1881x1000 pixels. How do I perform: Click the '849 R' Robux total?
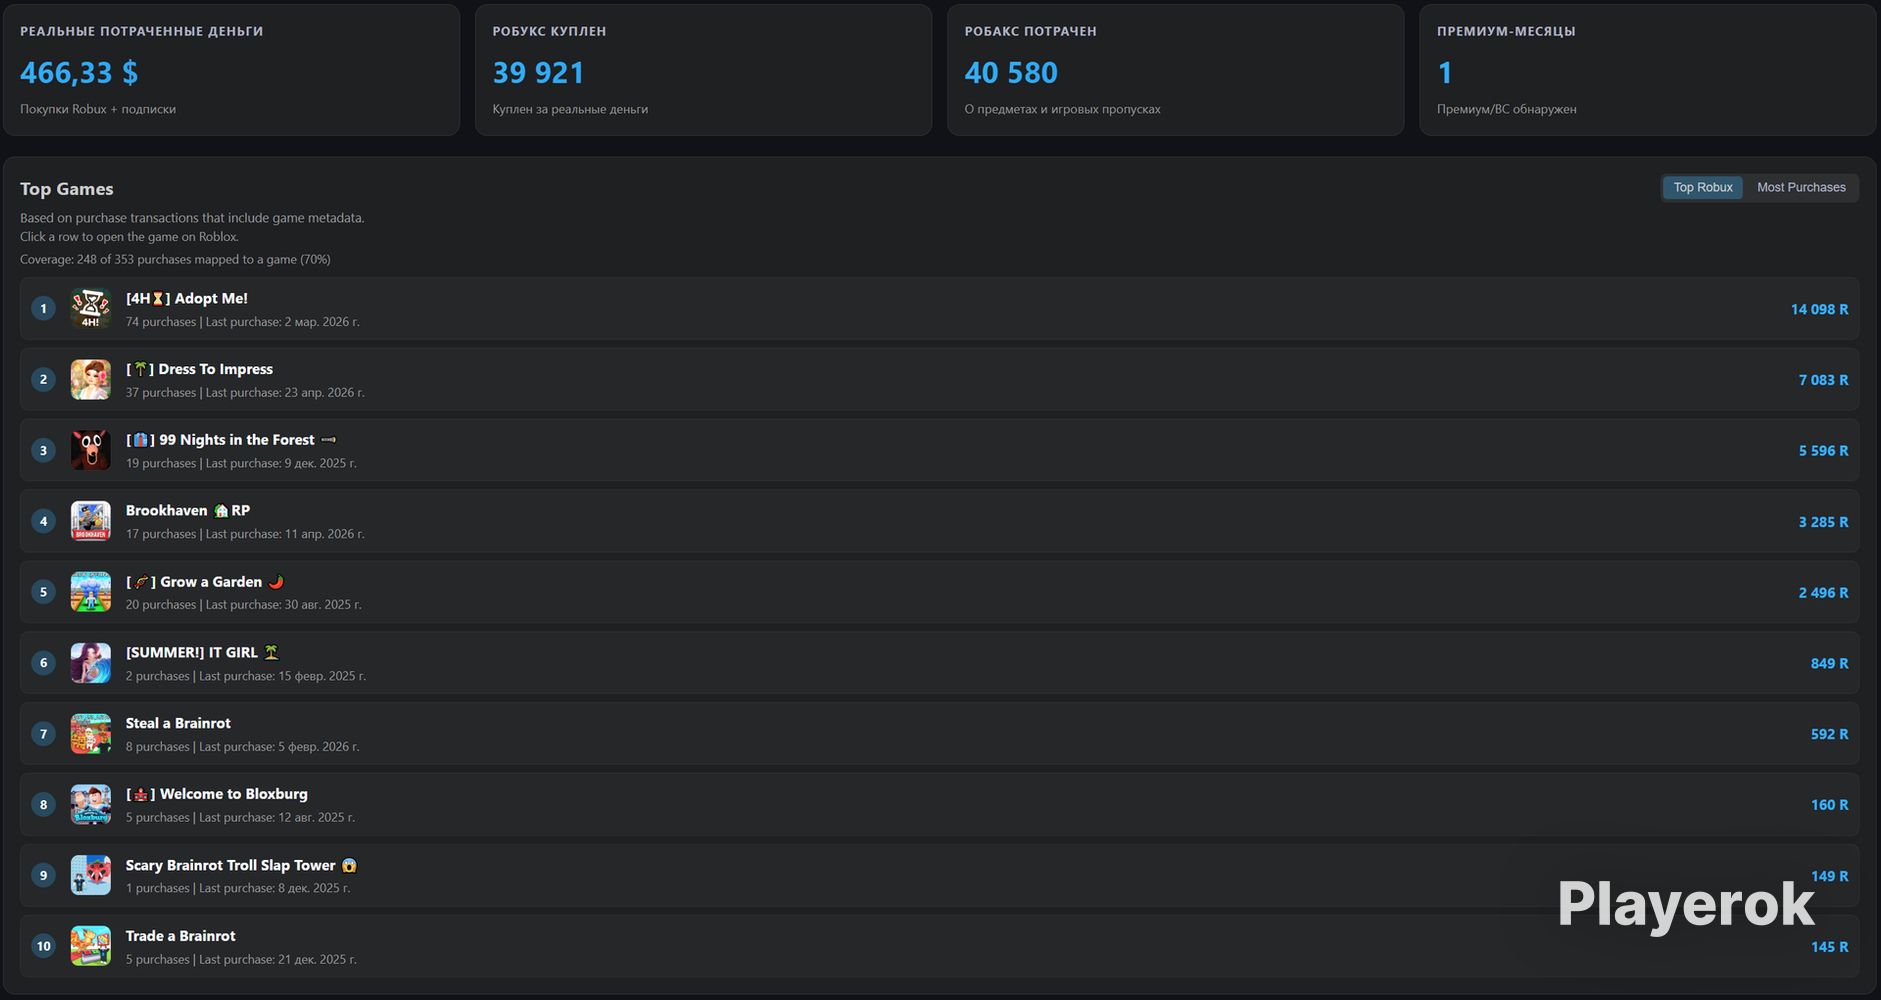[x=1829, y=664]
